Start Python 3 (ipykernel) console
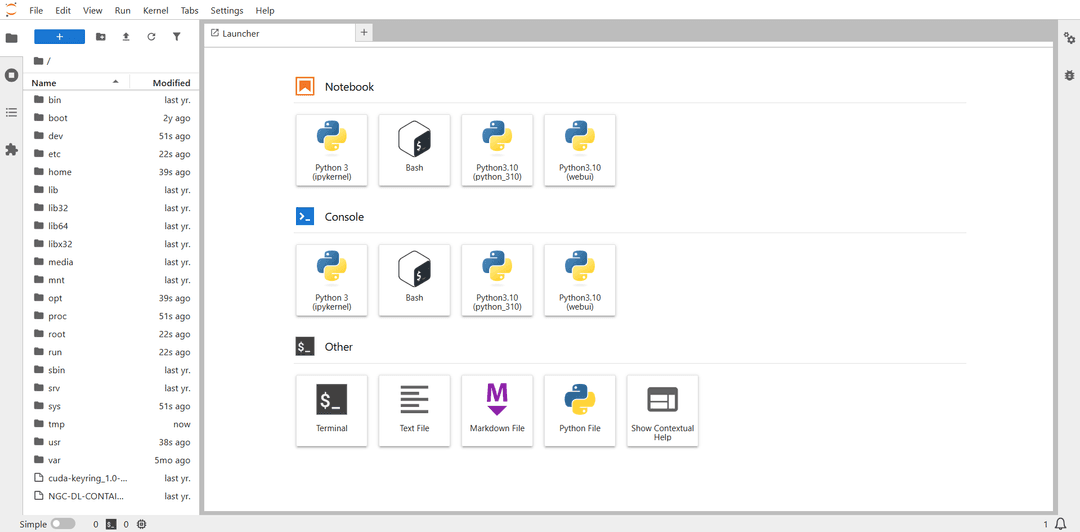The image size is (1080, 532). 332,280
